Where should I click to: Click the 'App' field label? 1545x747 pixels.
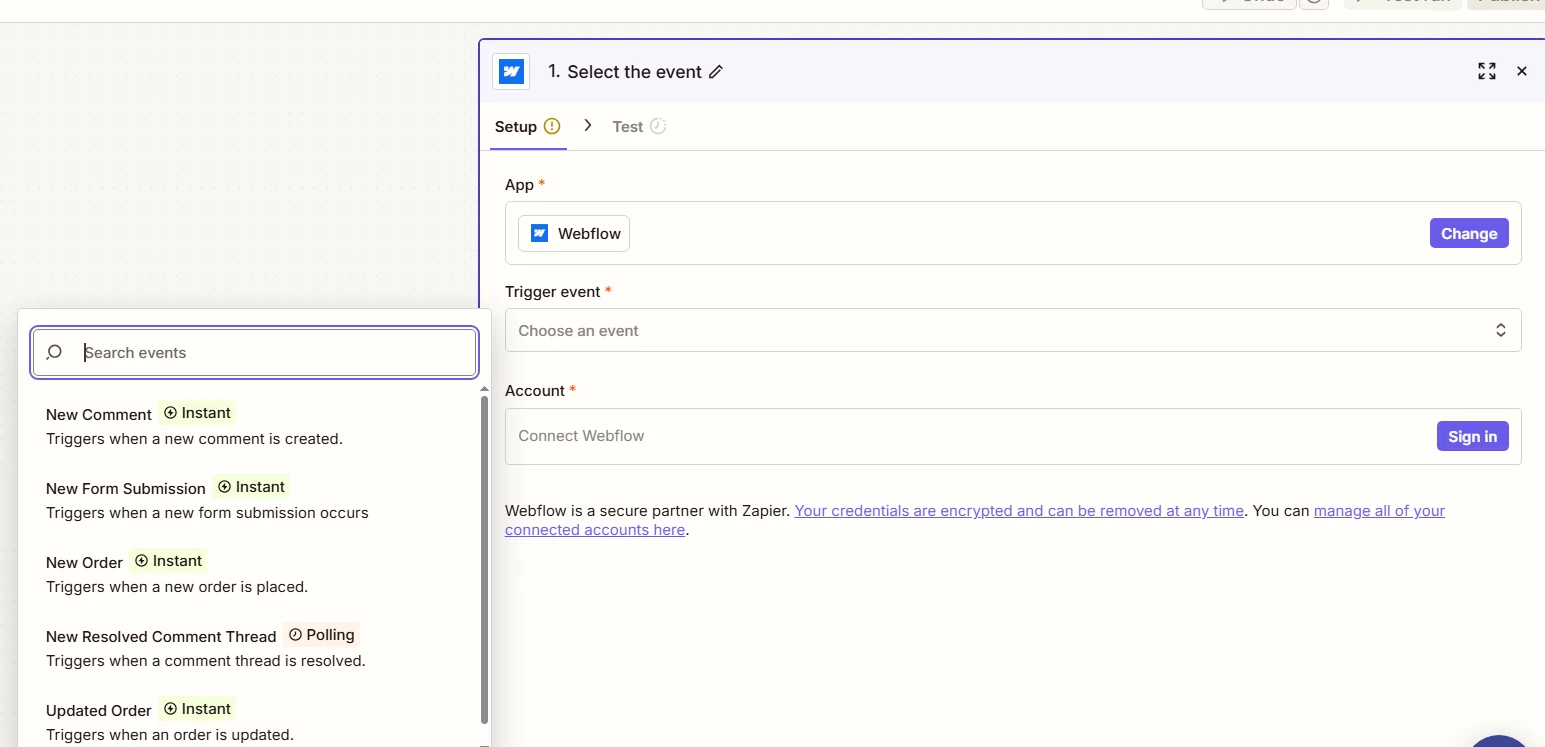(519, 185)
